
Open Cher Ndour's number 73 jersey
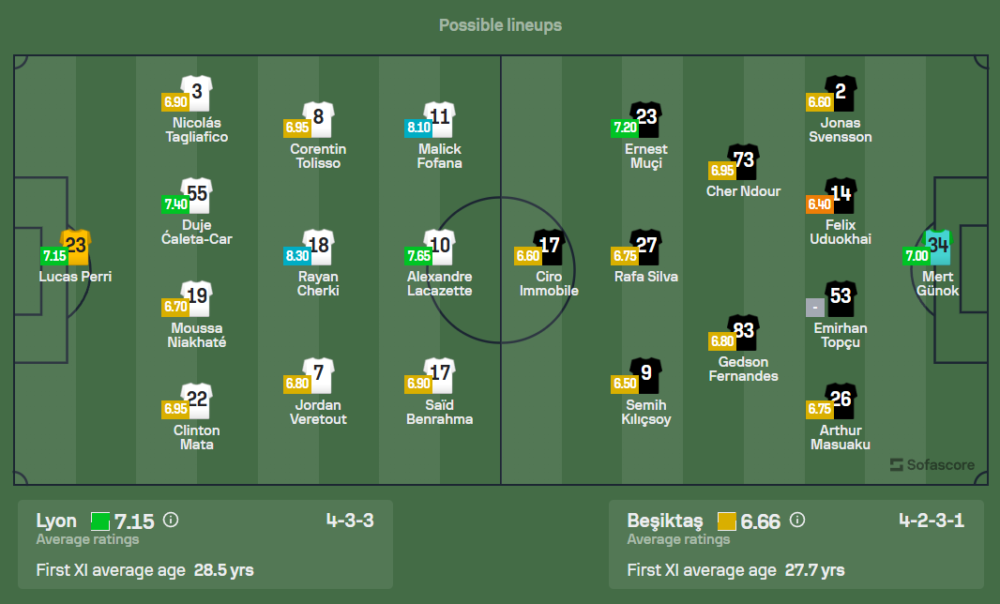tap(743, 161)
